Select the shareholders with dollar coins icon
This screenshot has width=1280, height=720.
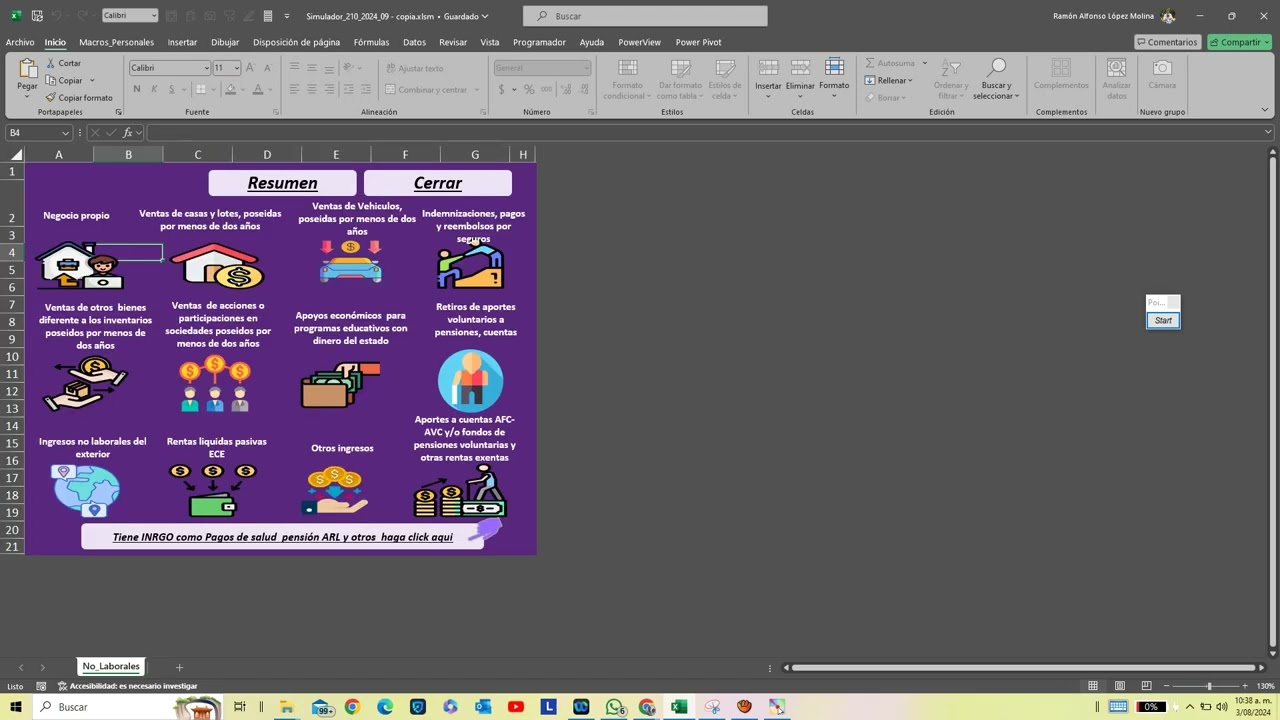214,384
